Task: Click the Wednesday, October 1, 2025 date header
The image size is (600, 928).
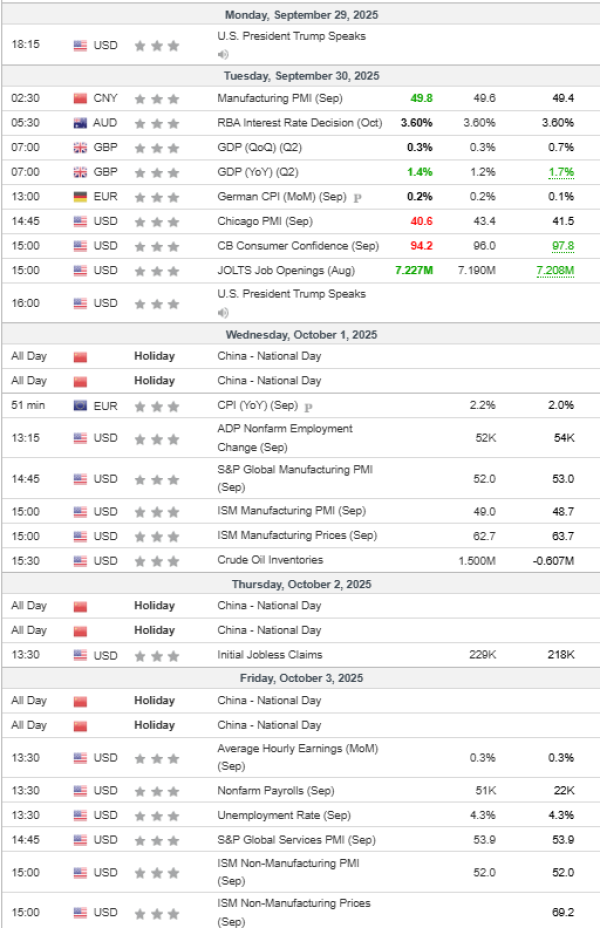Action: pos(300,335)
